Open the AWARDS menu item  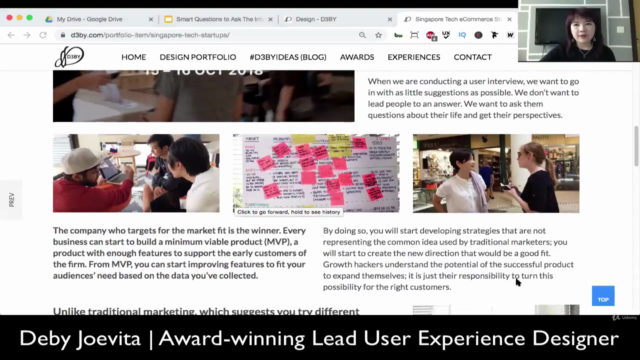(357, 57)
